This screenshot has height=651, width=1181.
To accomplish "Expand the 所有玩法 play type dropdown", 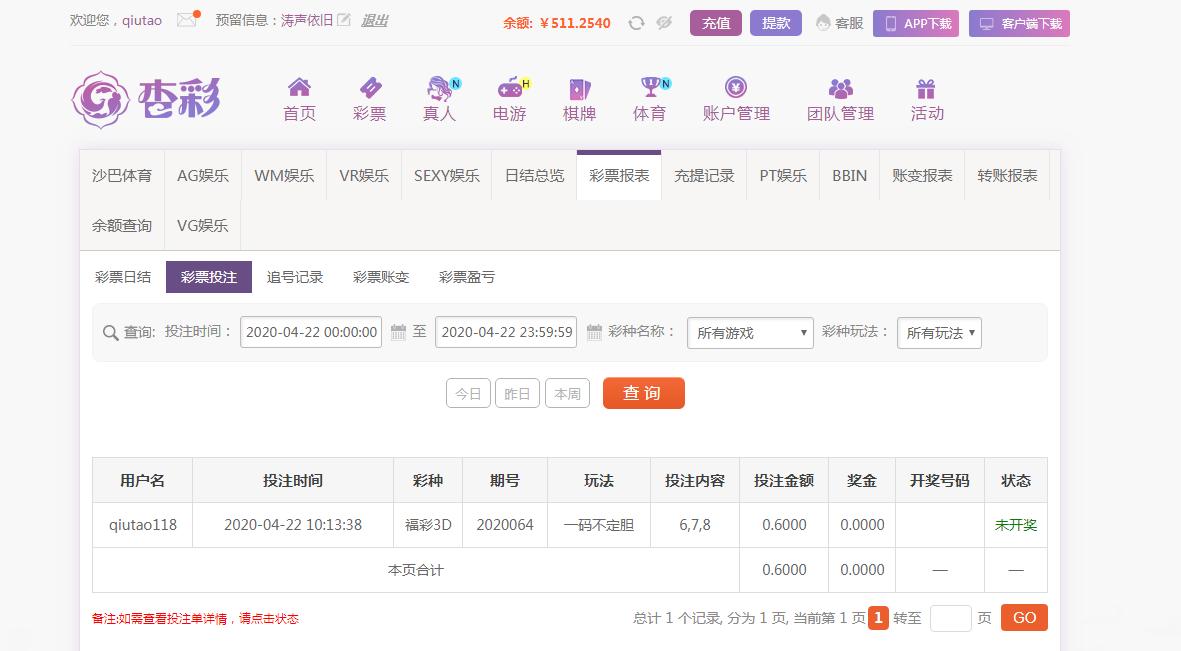I will [x=939, y=333].
